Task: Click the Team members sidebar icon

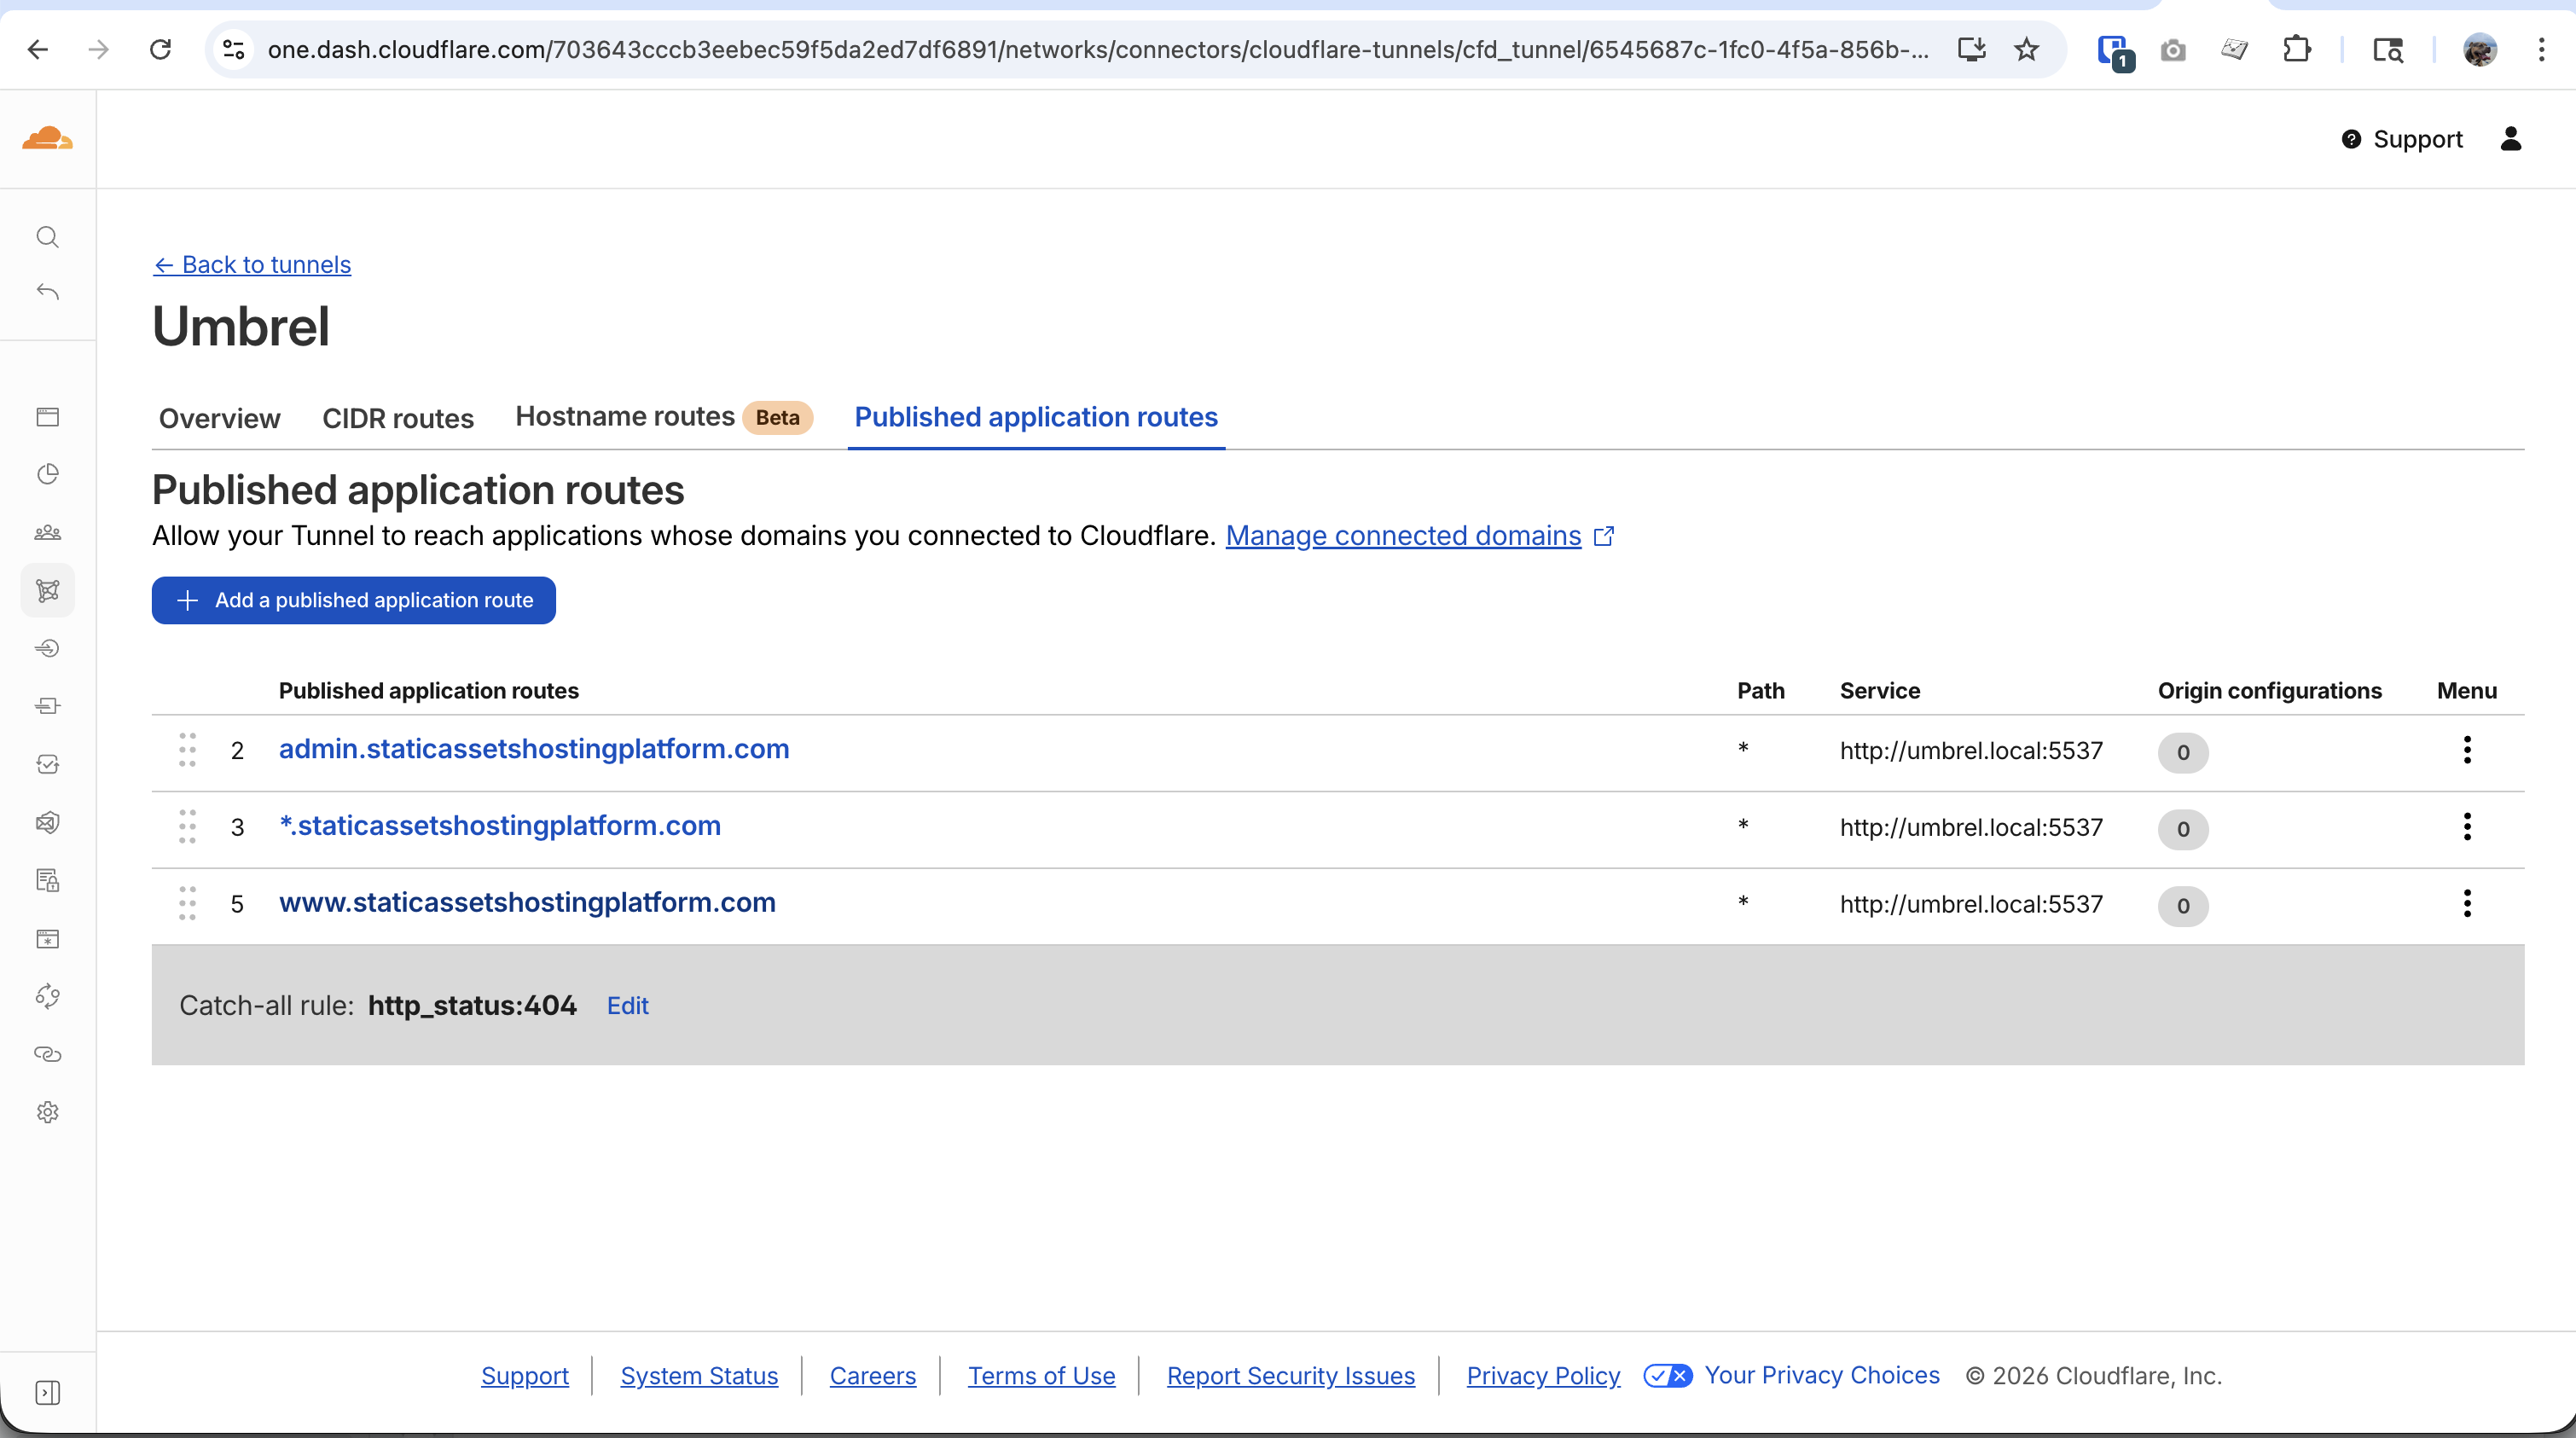Action: click(x=47, y=532)
